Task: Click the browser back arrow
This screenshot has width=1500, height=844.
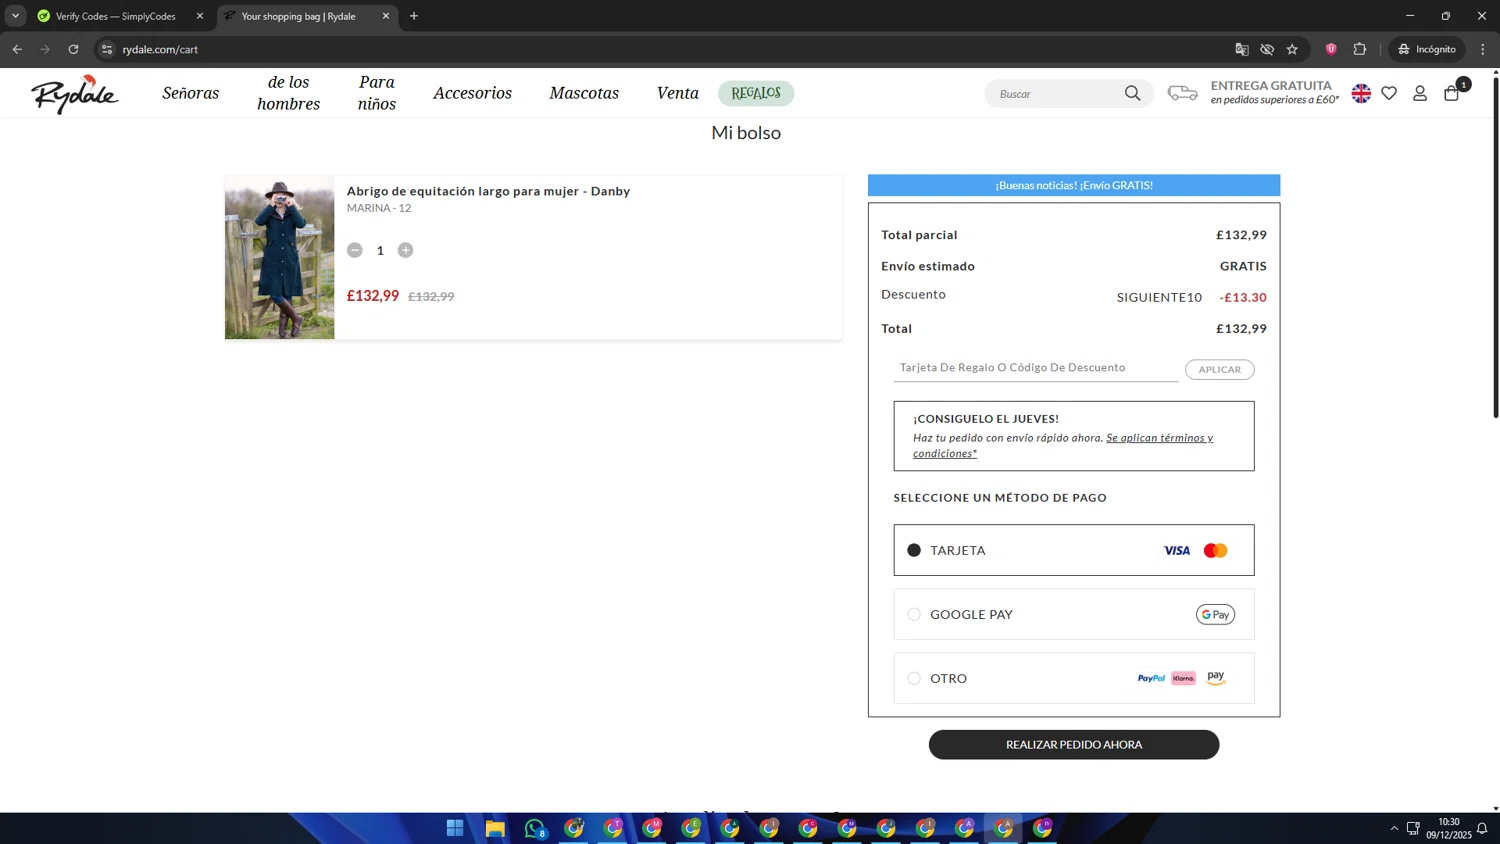Action: click(x=17, y=49)
